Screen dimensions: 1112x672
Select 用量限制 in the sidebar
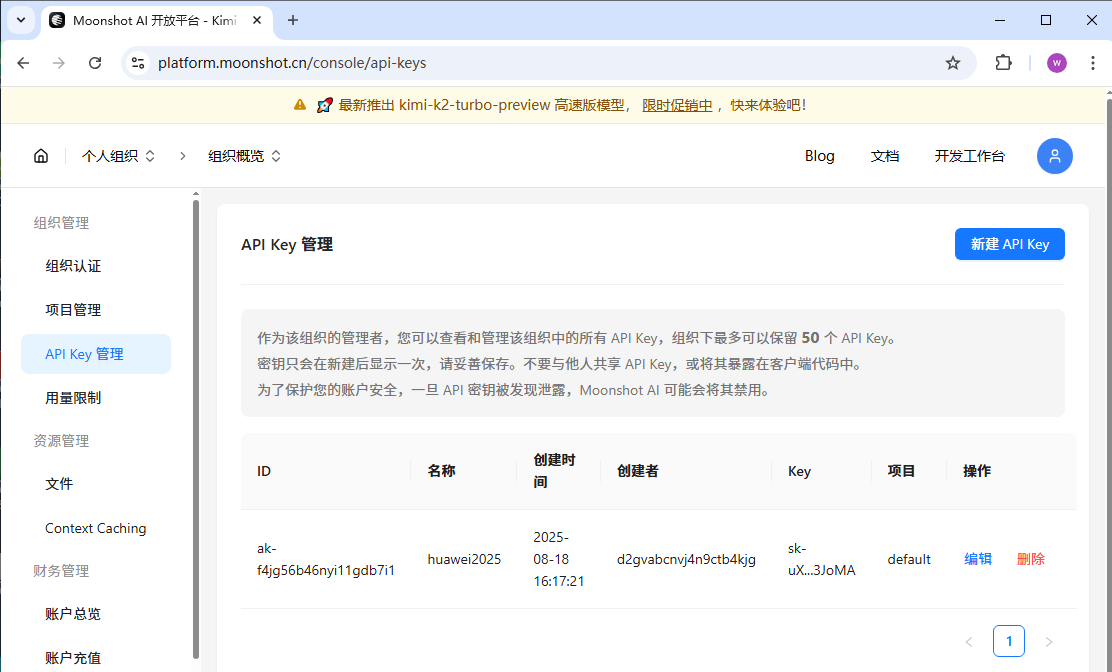click(96, 398)
